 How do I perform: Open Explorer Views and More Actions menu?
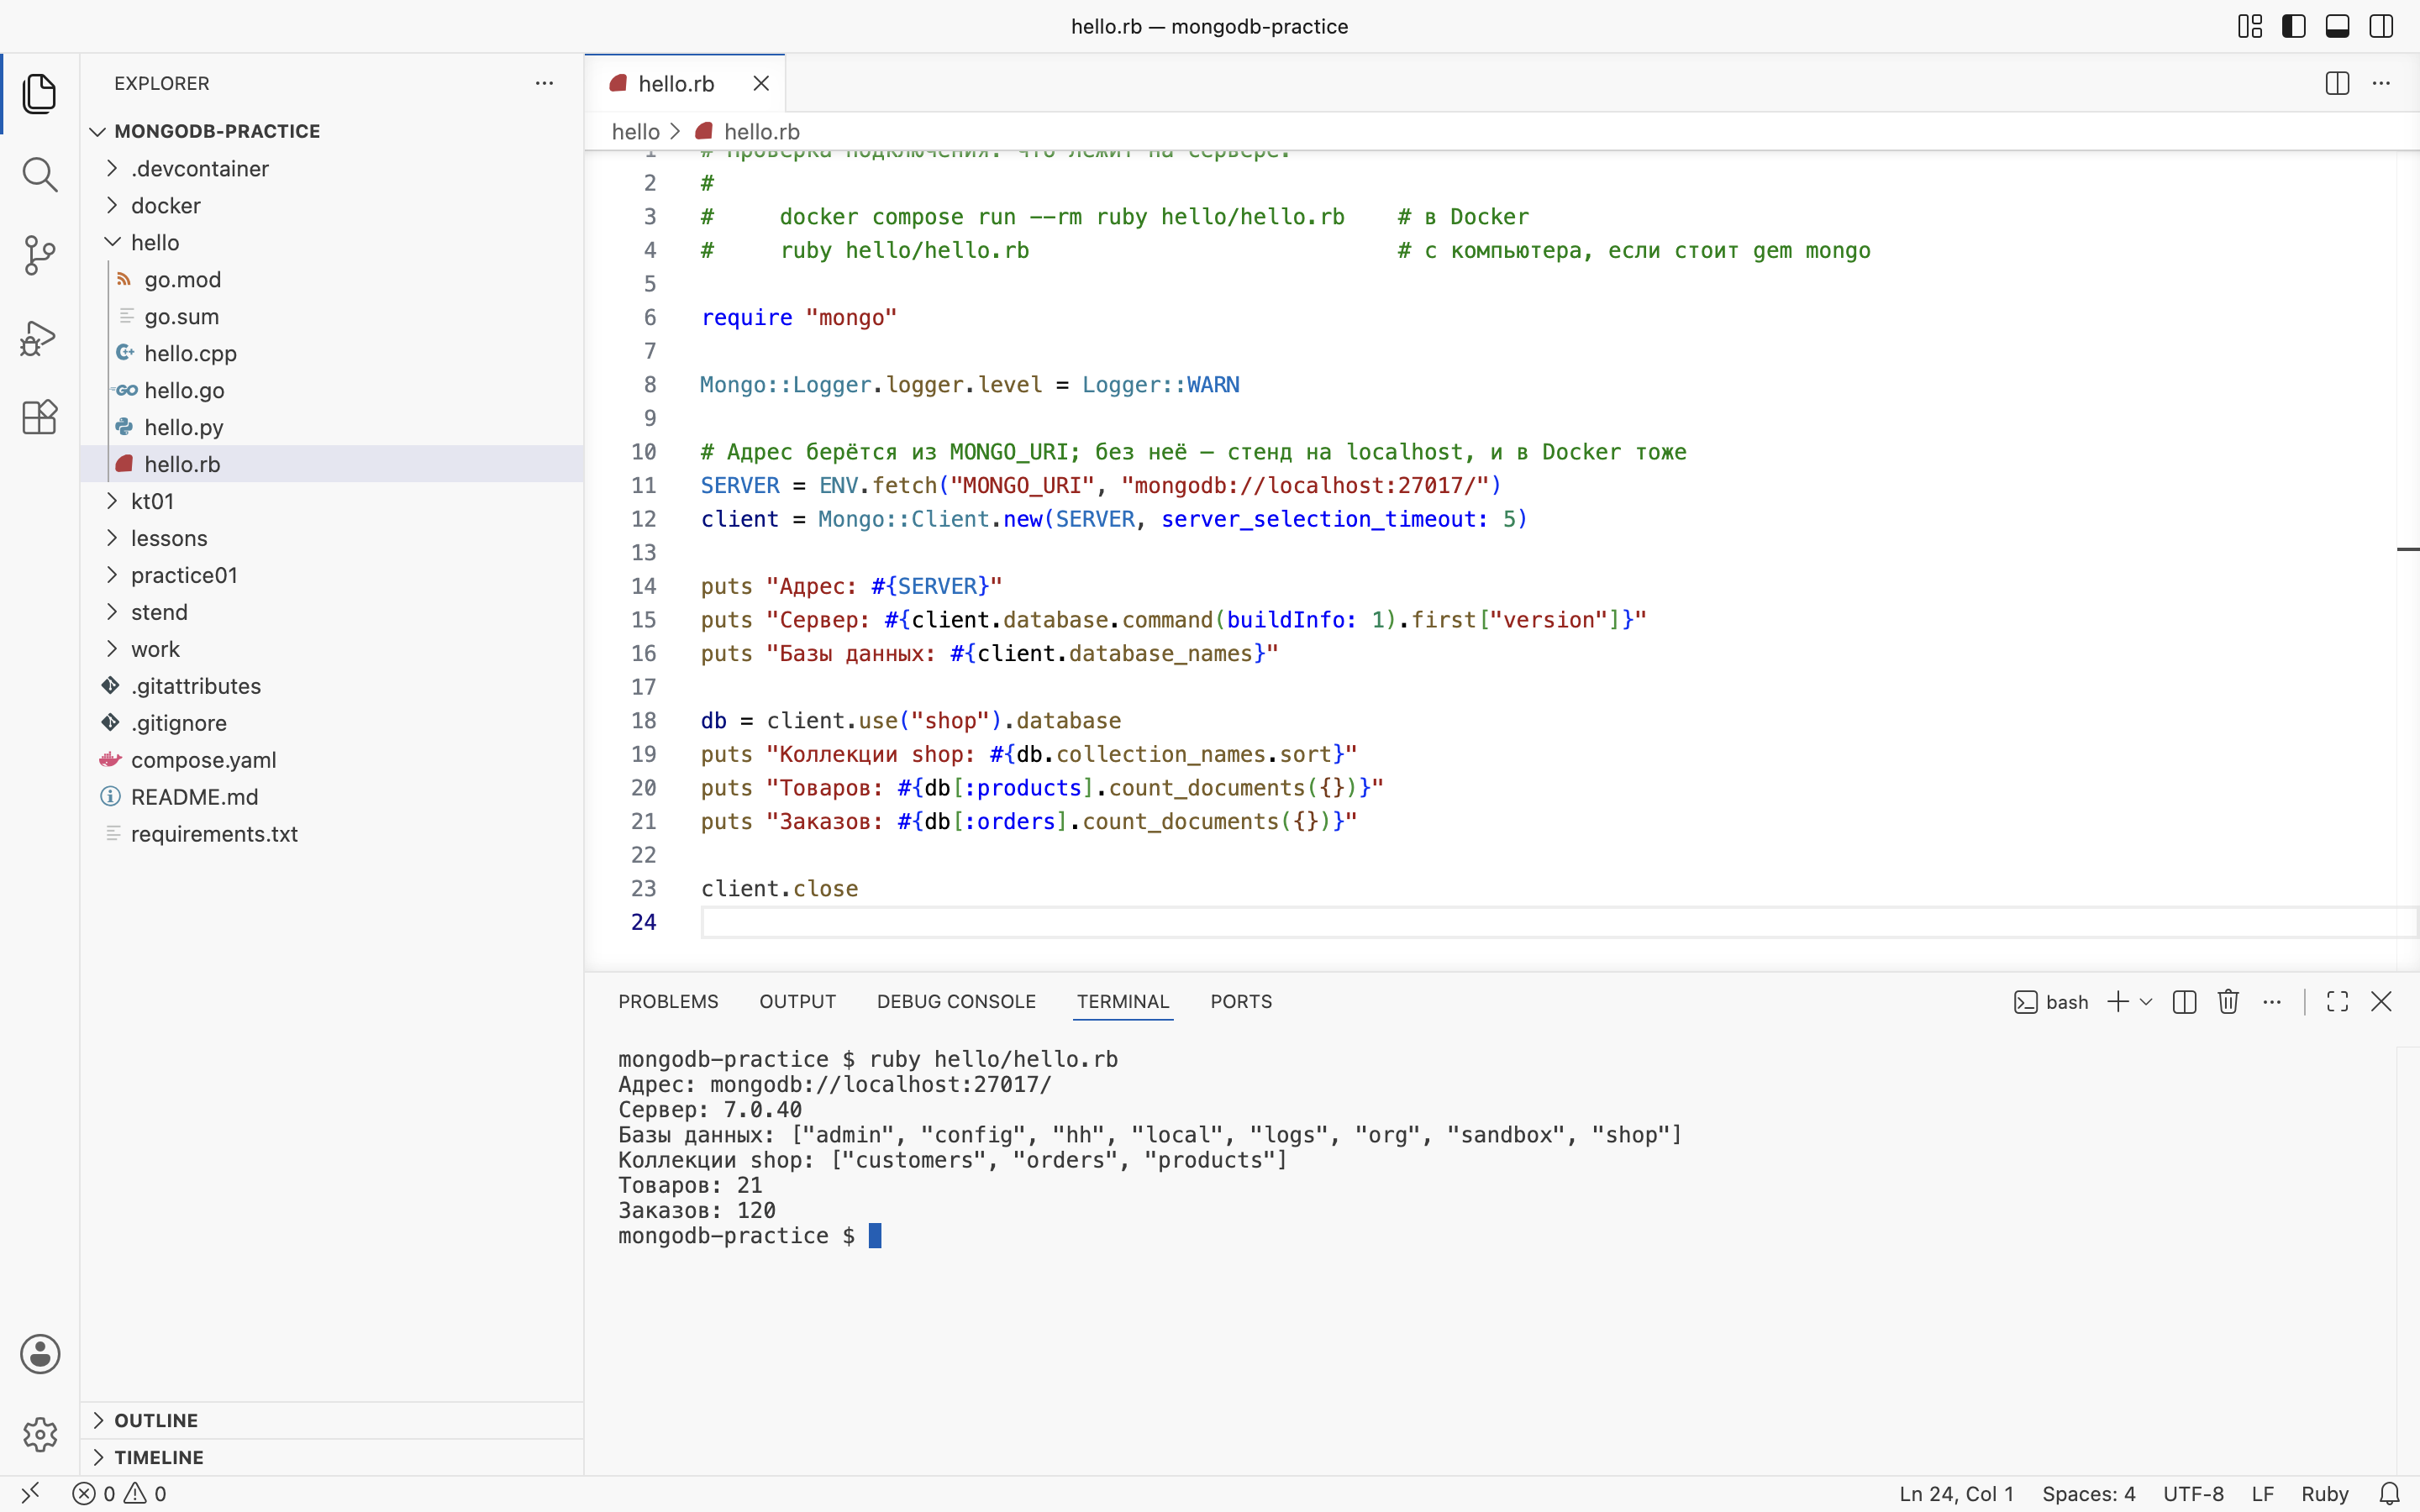click(544, 83)
